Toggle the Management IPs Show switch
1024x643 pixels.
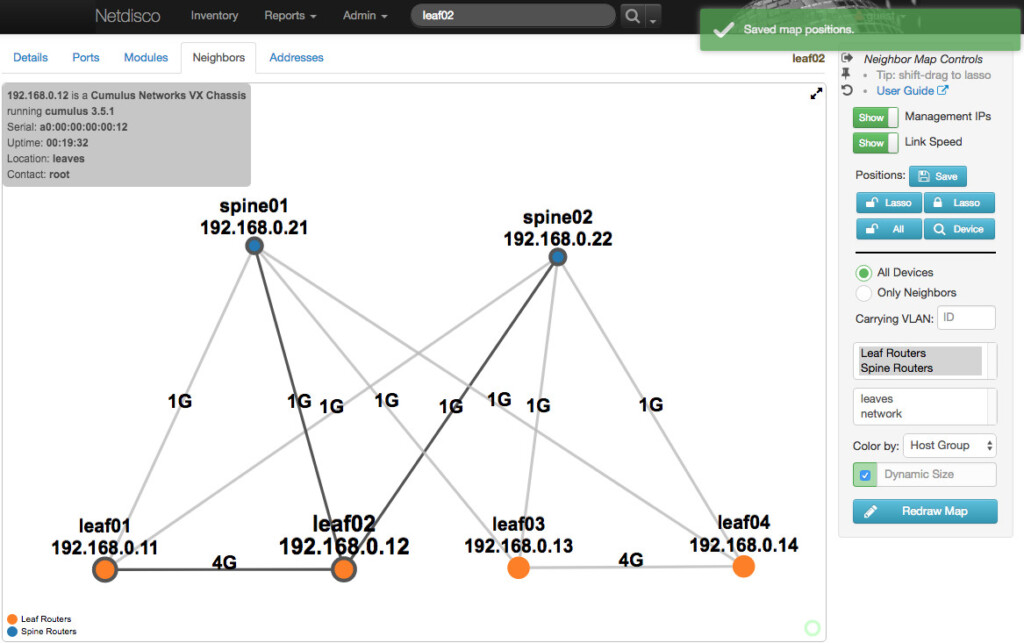pos(875,117)
